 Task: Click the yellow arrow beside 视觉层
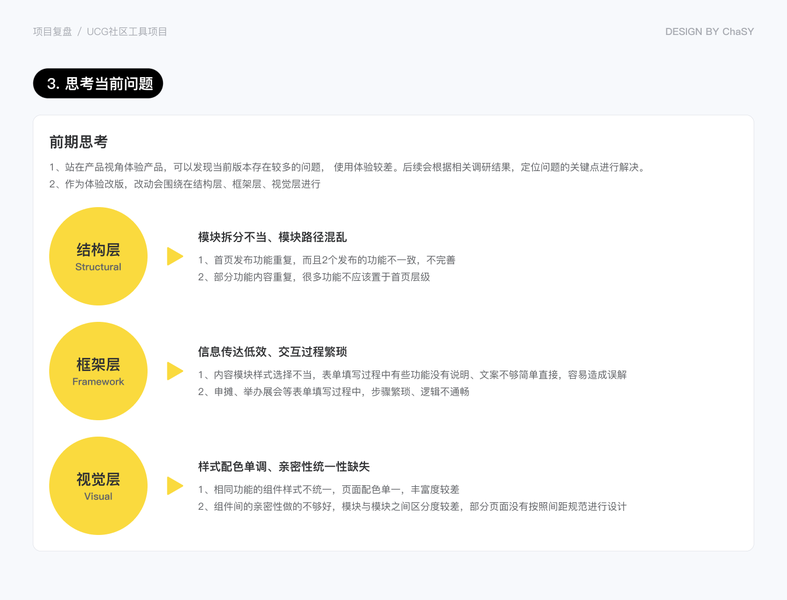175,486
